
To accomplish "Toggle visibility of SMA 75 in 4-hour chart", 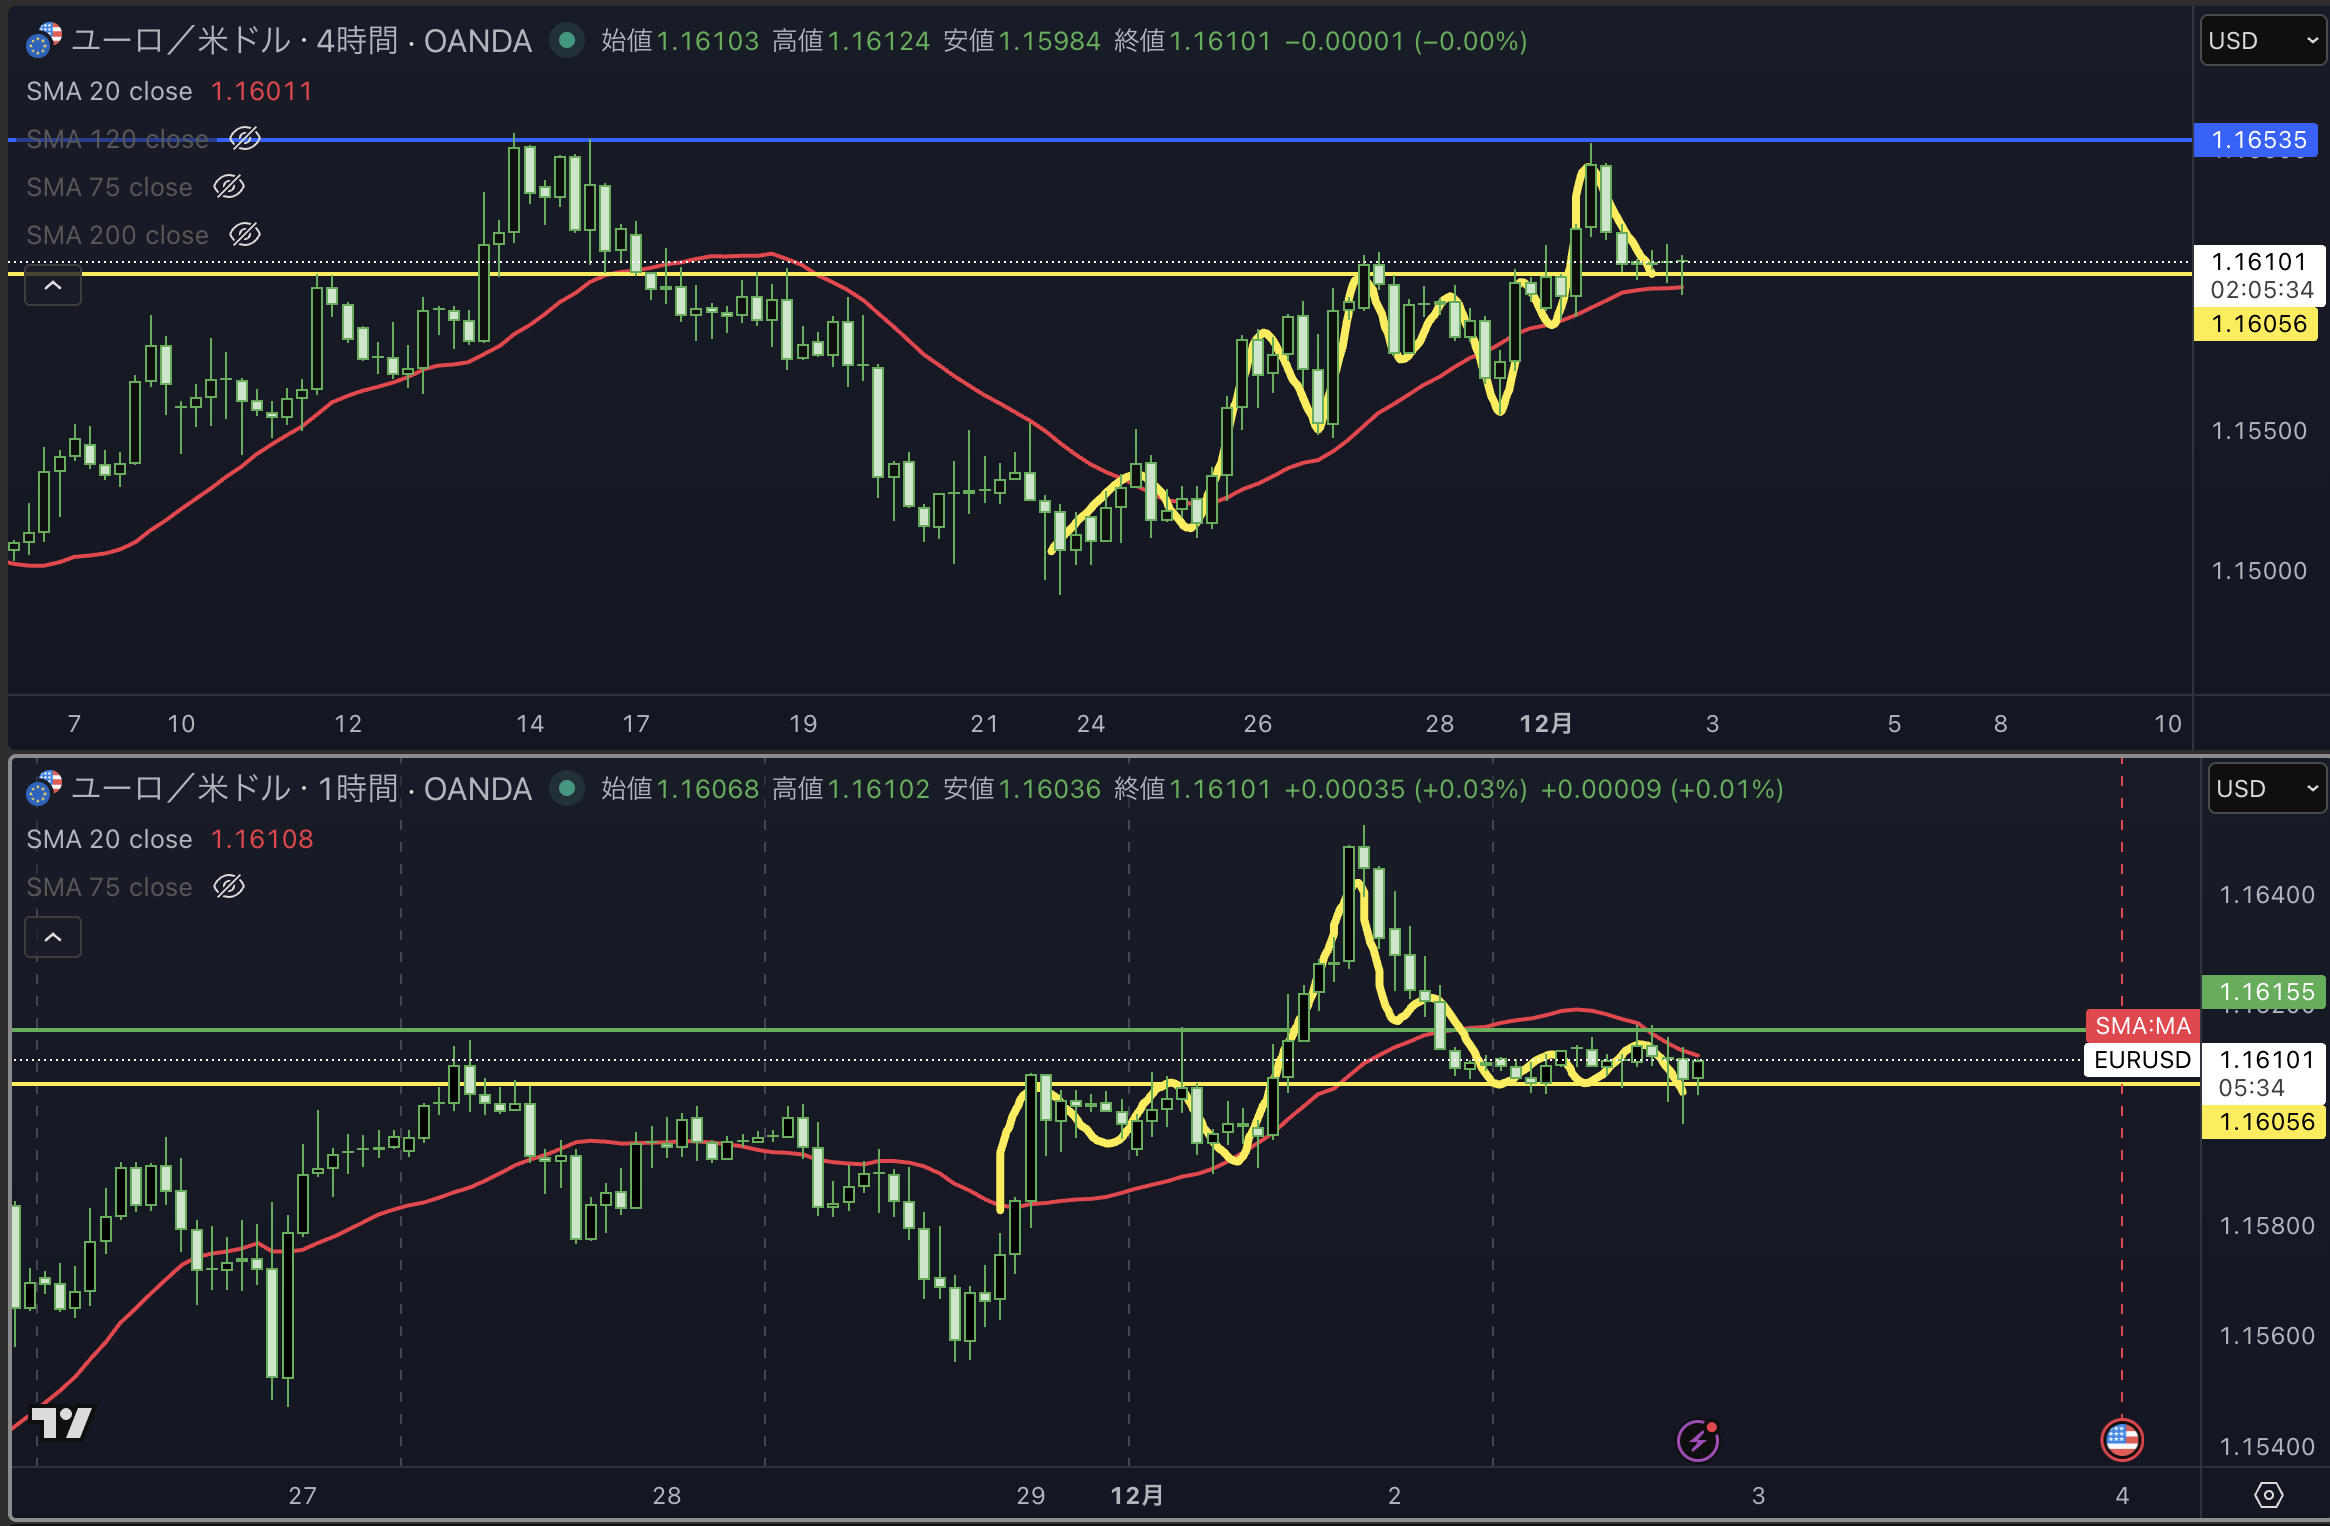I will (x=229, y=187).
